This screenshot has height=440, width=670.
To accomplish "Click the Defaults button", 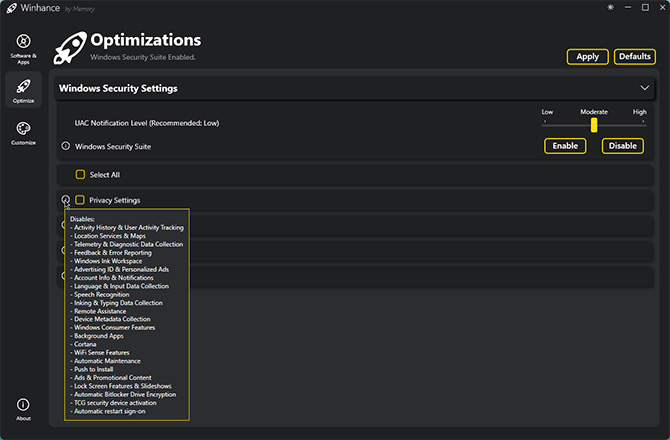I will 635,57.
